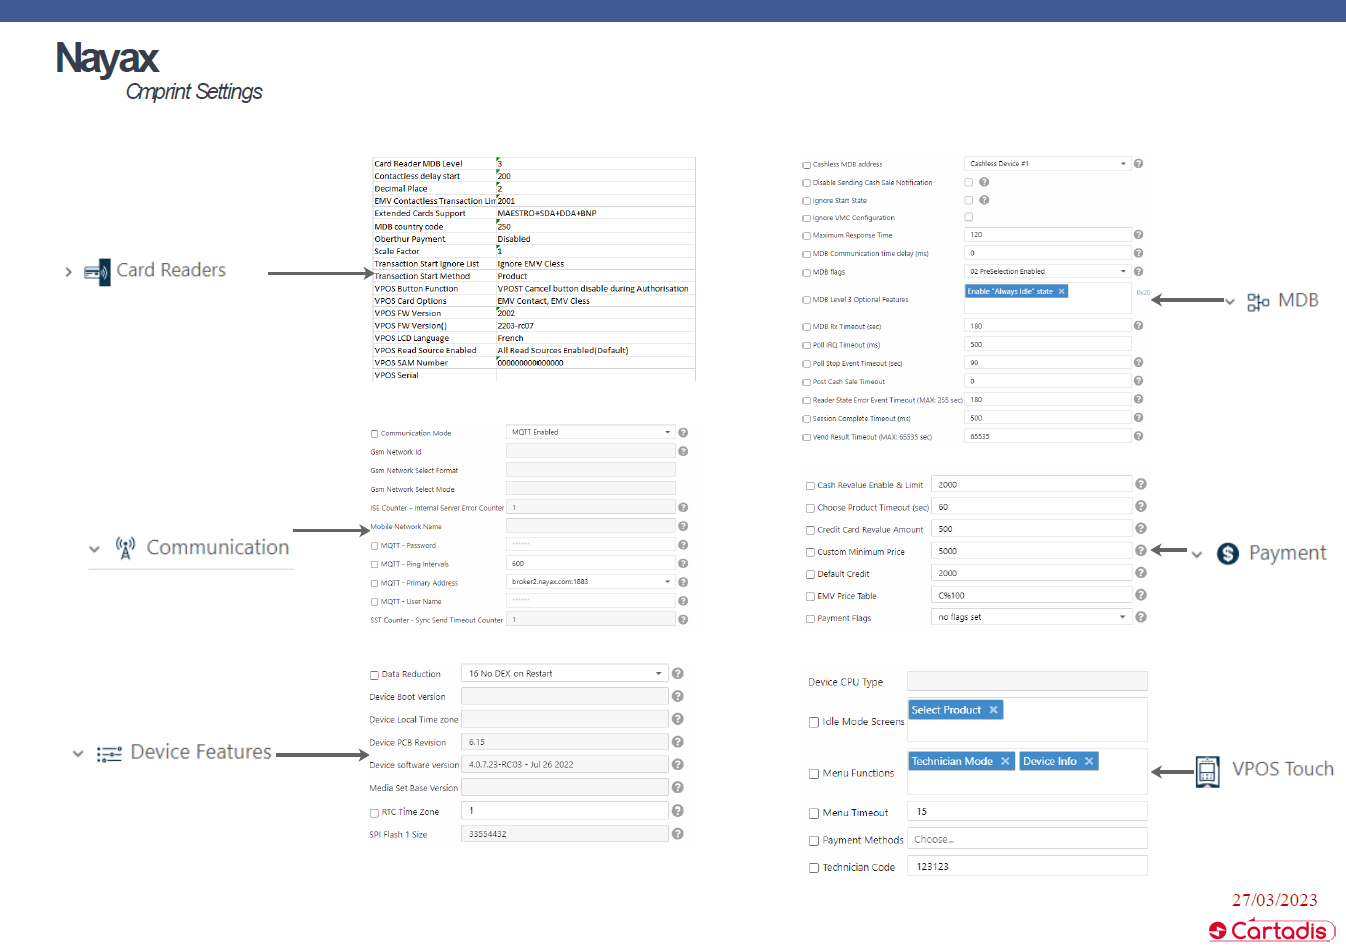Collapse the Communication section chevron

pos(94,549)
